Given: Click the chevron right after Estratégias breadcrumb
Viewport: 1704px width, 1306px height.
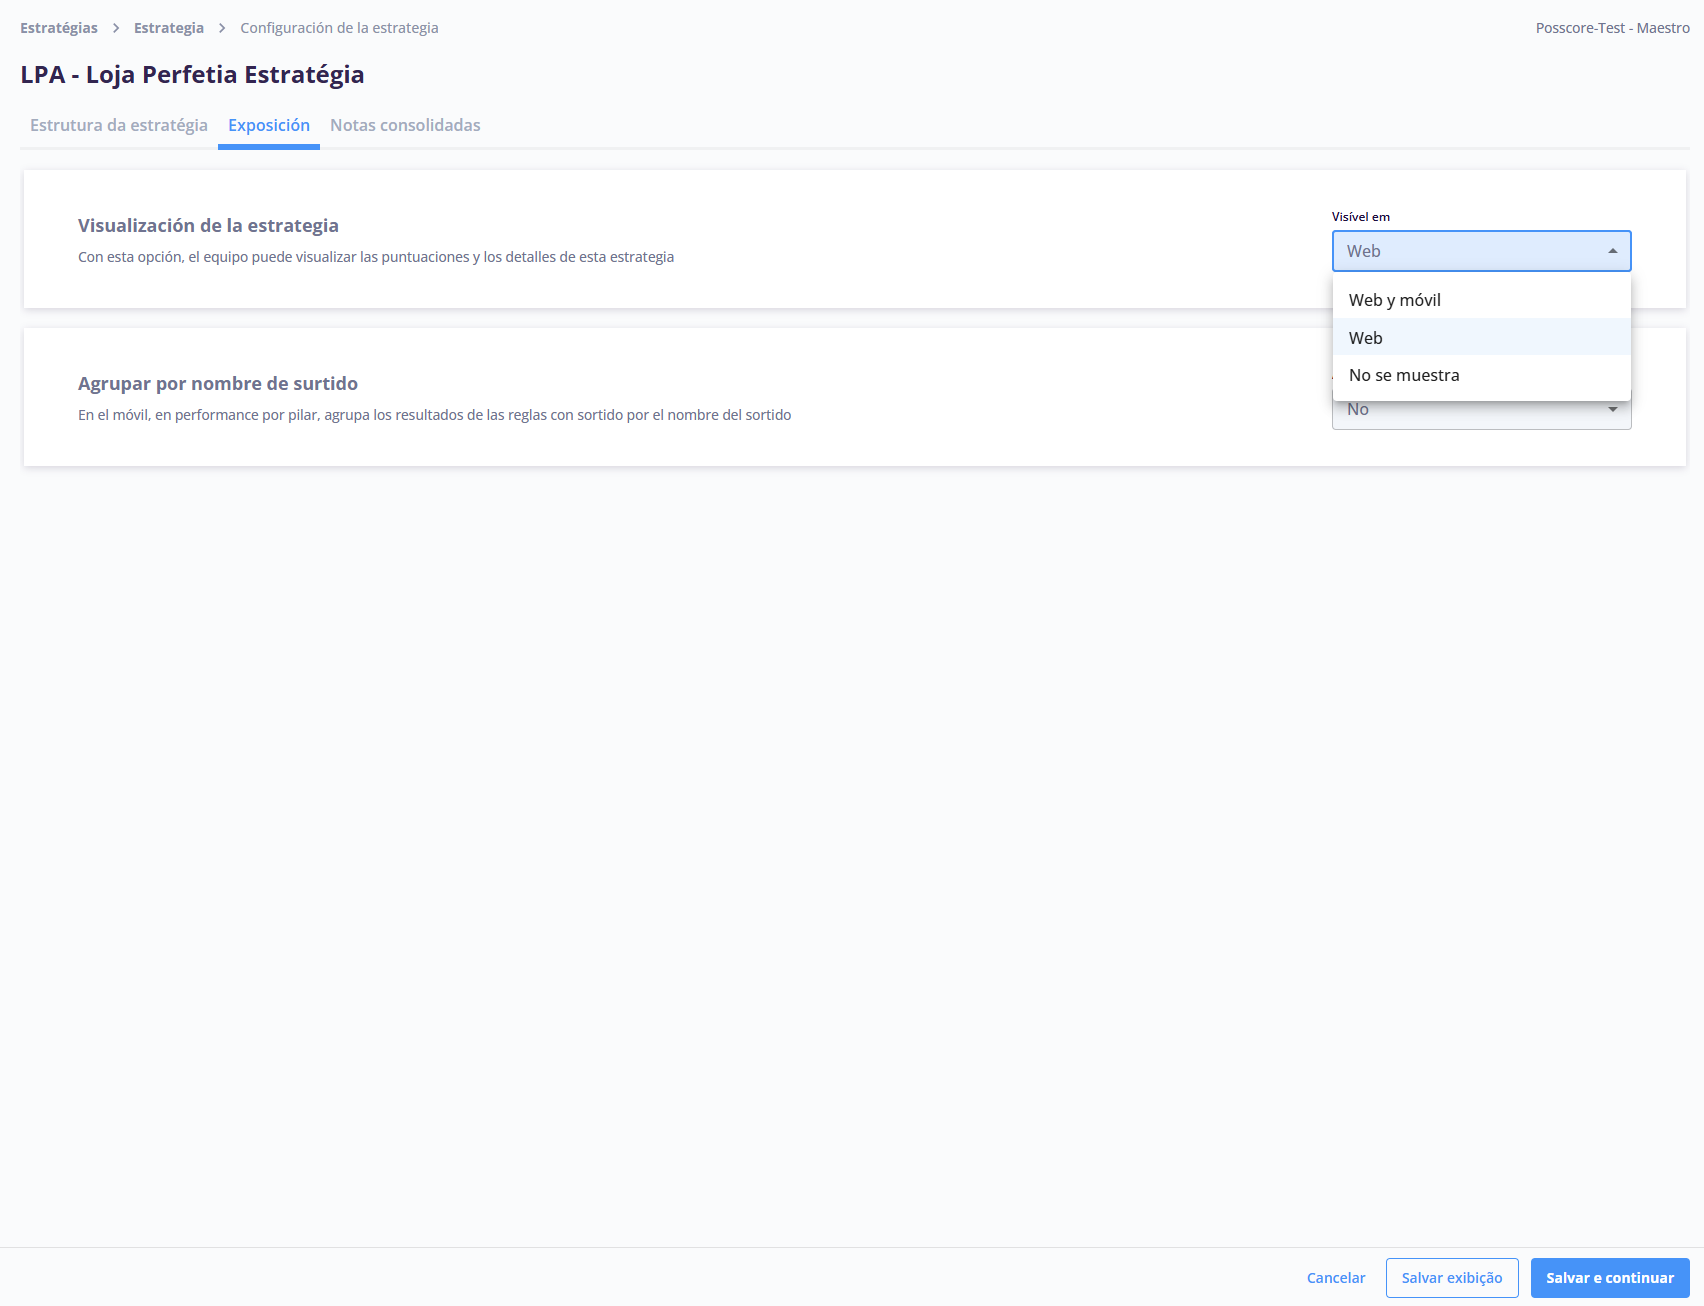Looking at the screenshot, I should (116, 28).
